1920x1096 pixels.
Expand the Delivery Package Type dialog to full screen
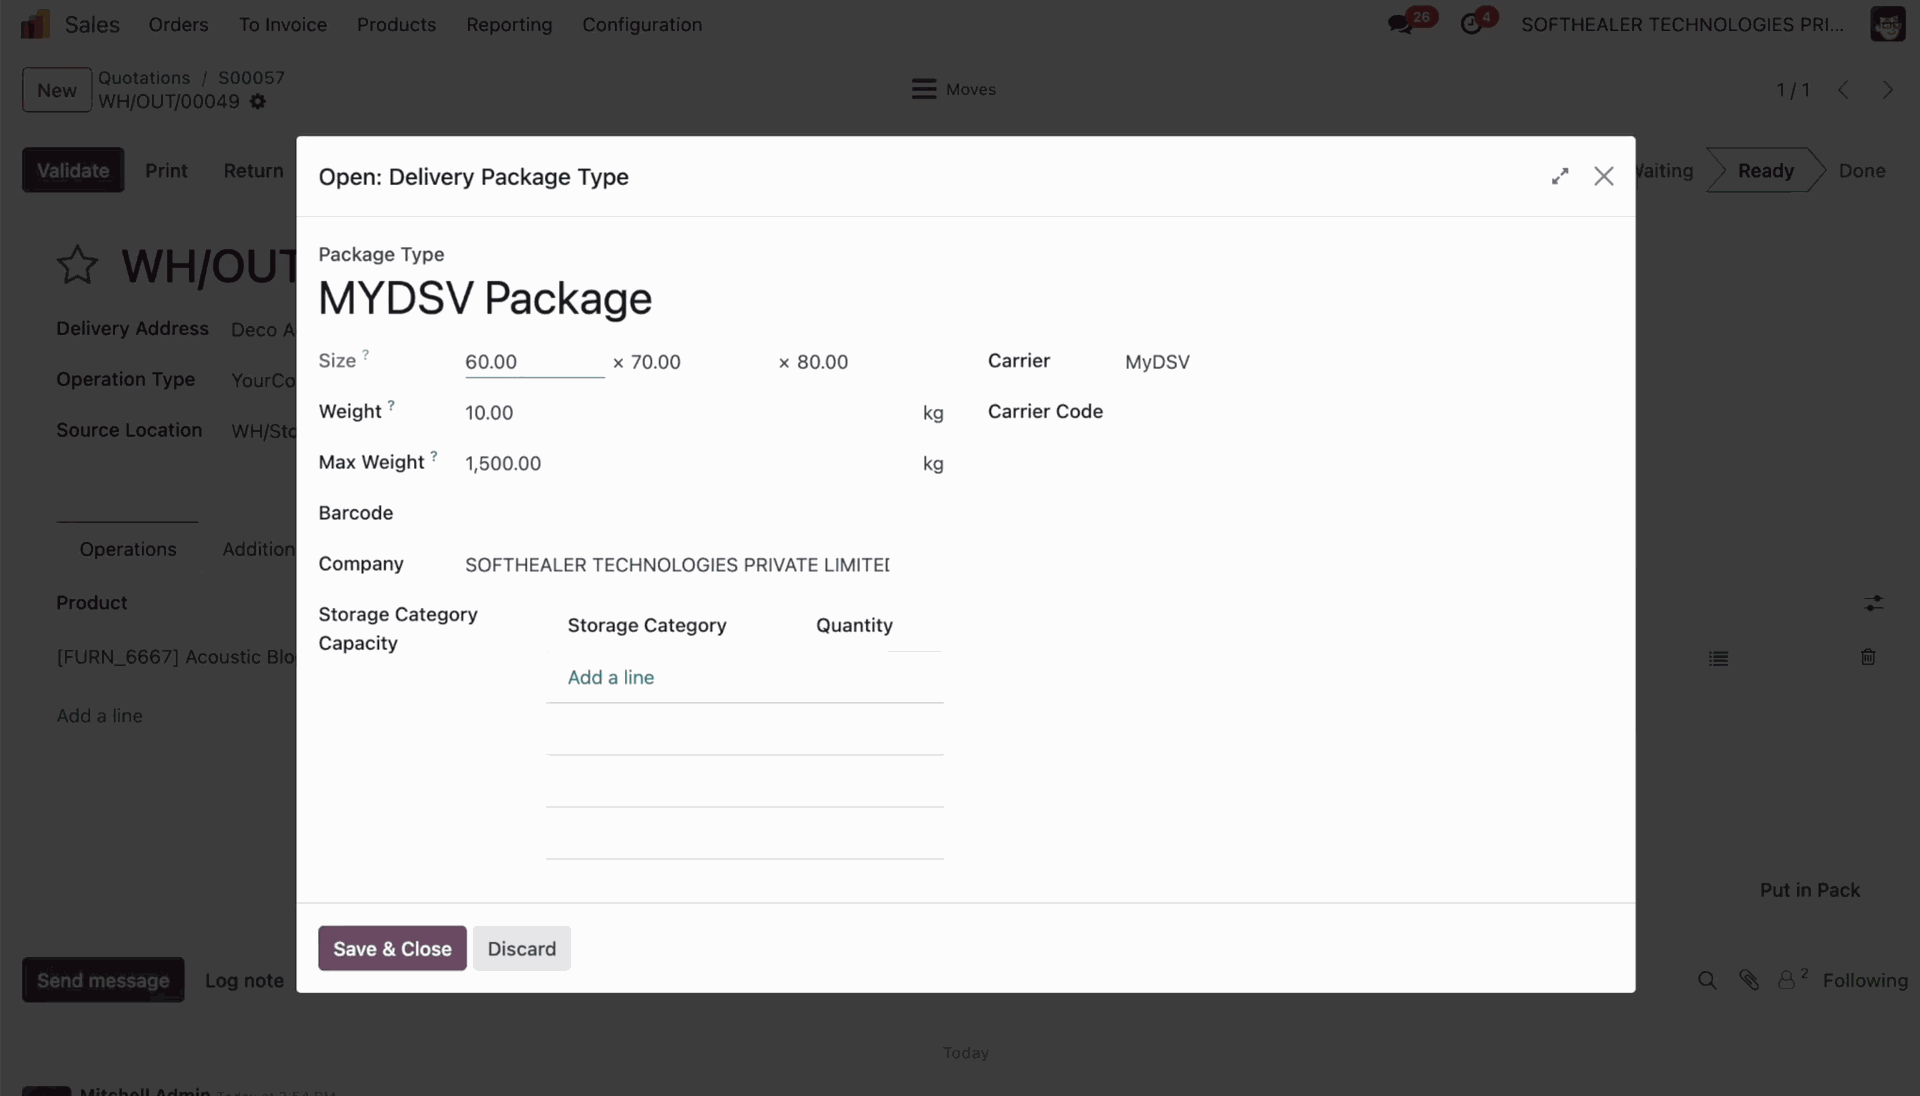tap(1560, 176)
